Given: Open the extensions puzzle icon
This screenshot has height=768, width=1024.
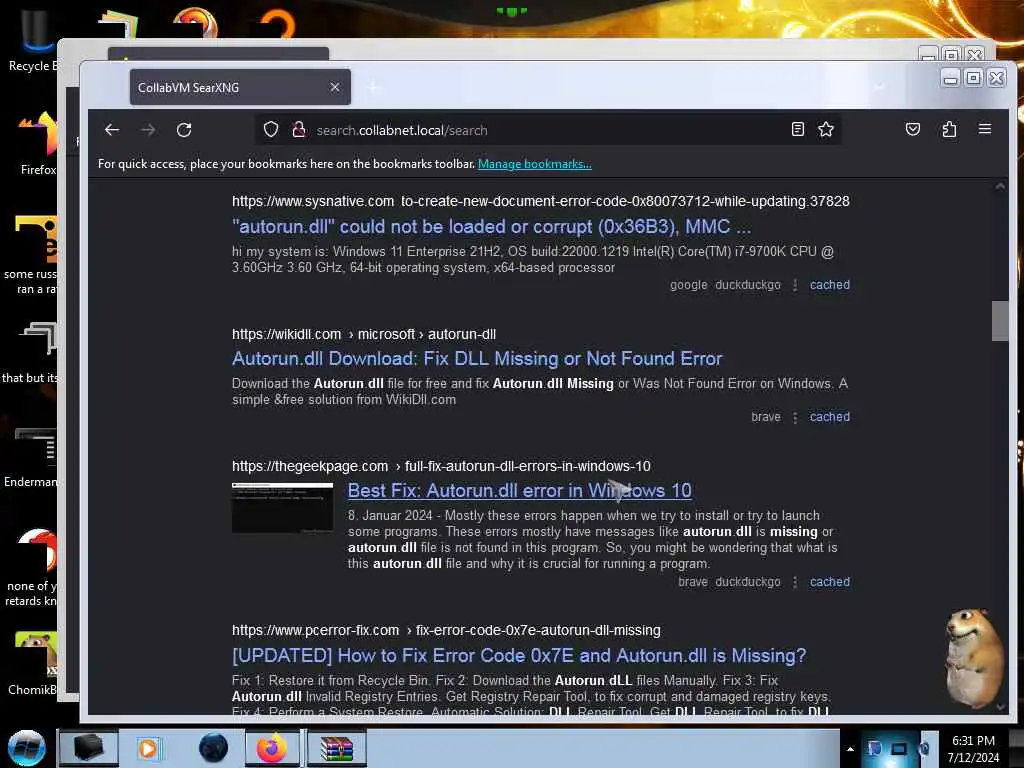Looking at the screenshot, I should point(949,129).
